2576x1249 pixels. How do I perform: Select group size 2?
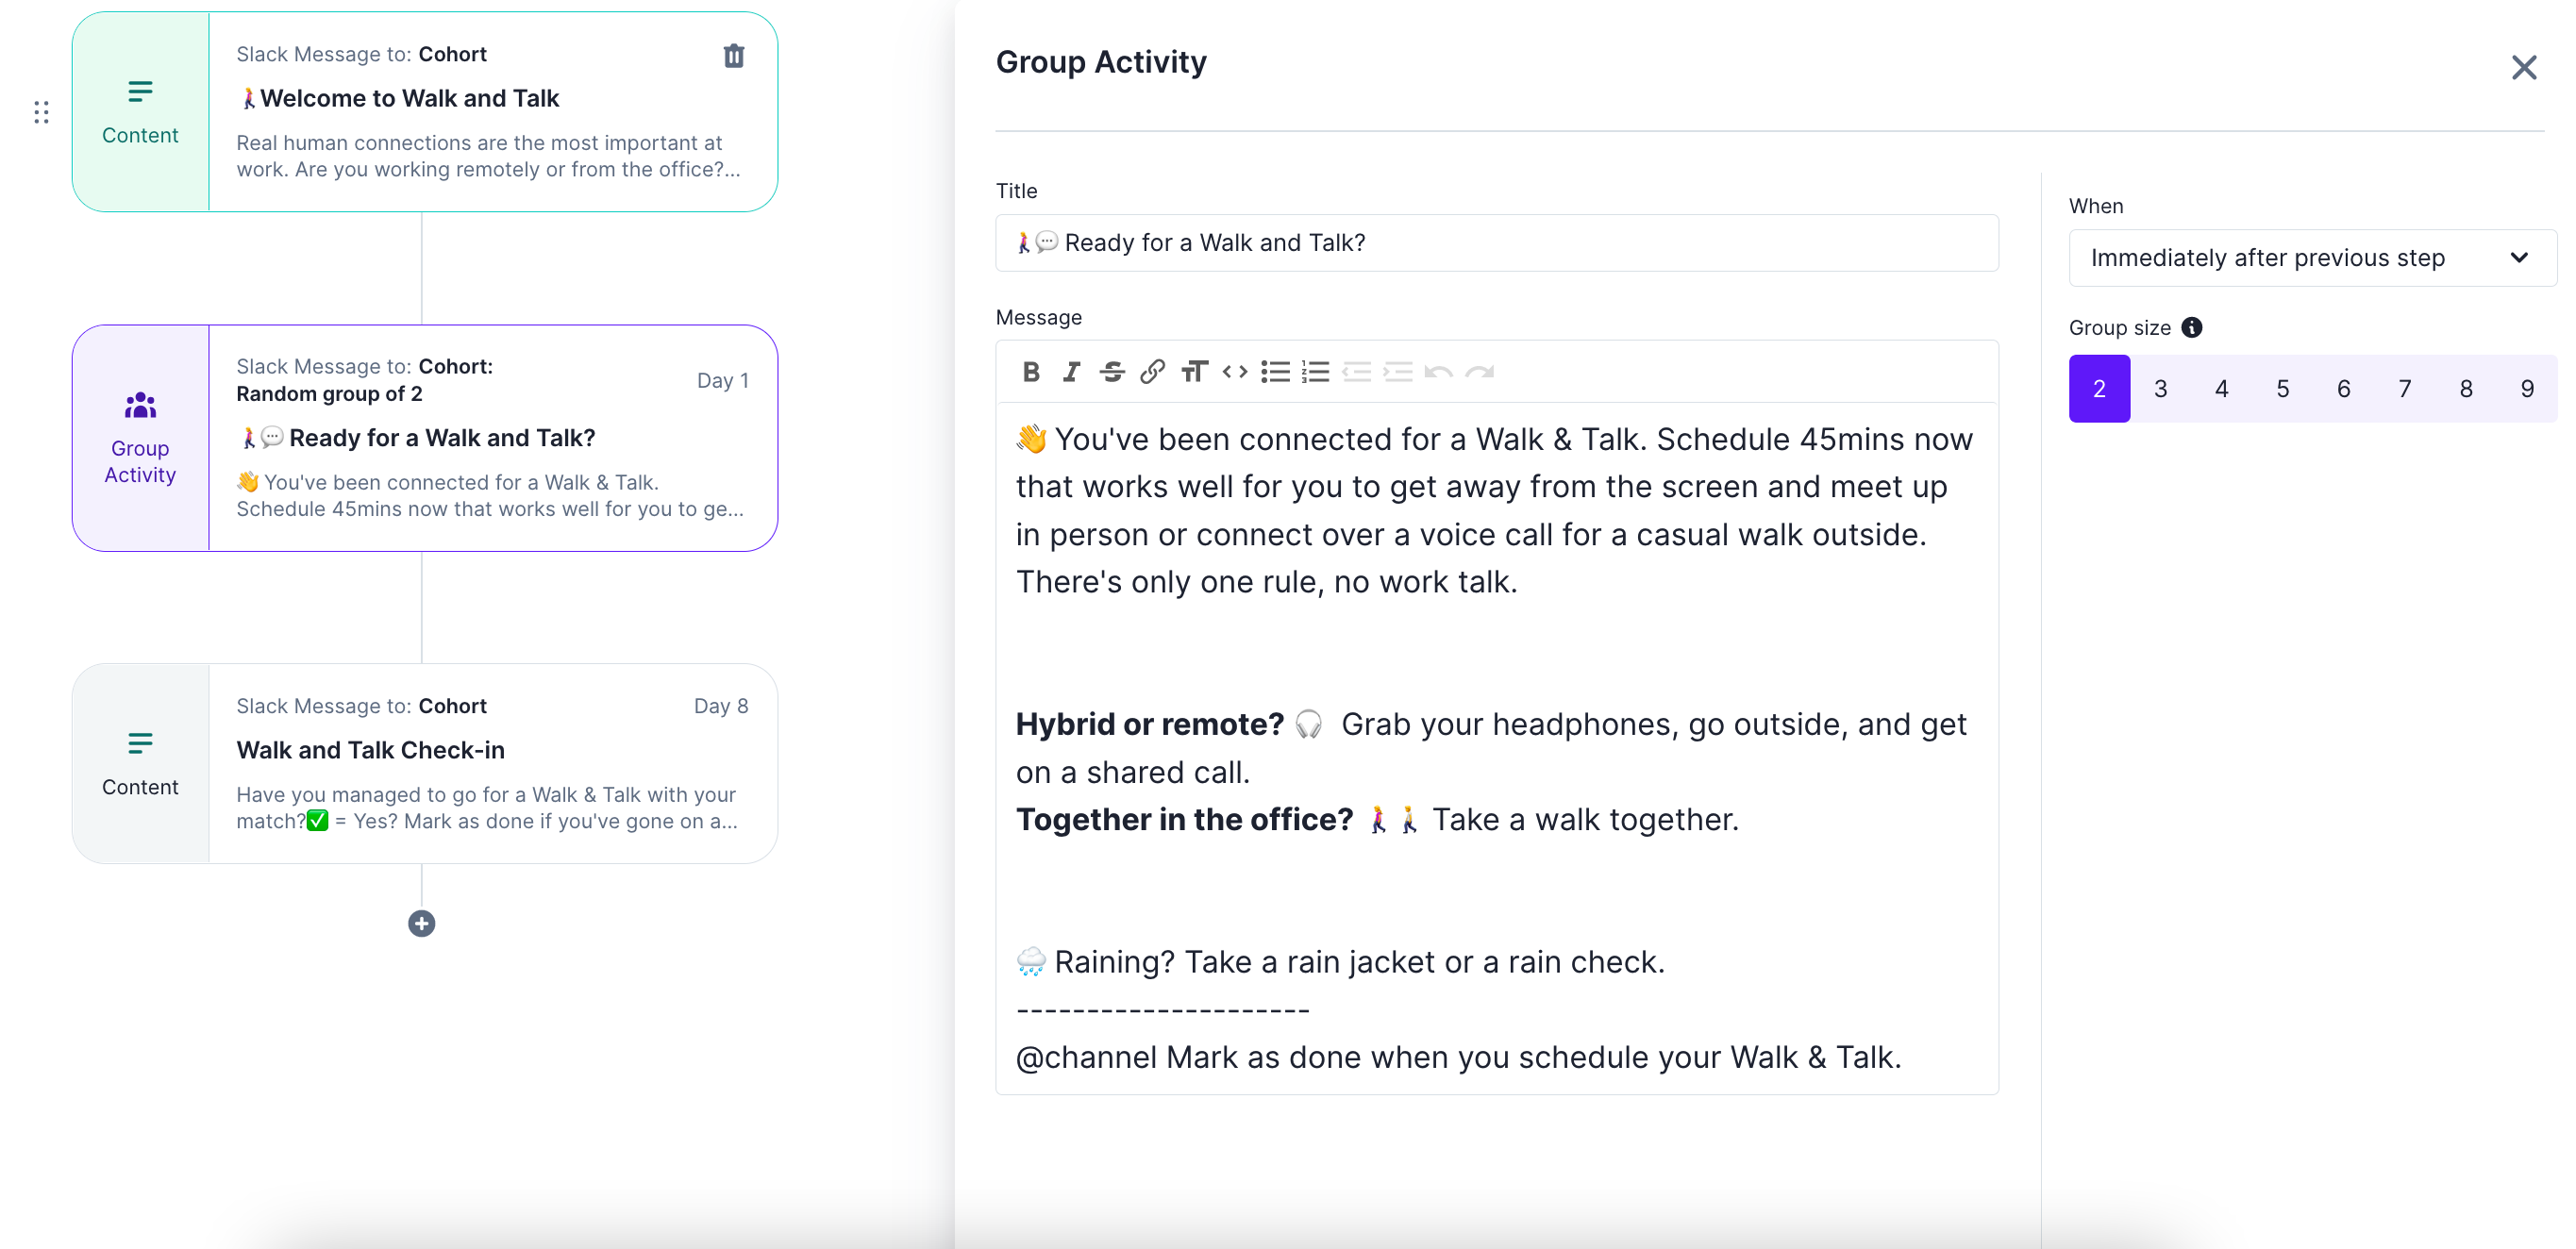tap(2099, 389)
